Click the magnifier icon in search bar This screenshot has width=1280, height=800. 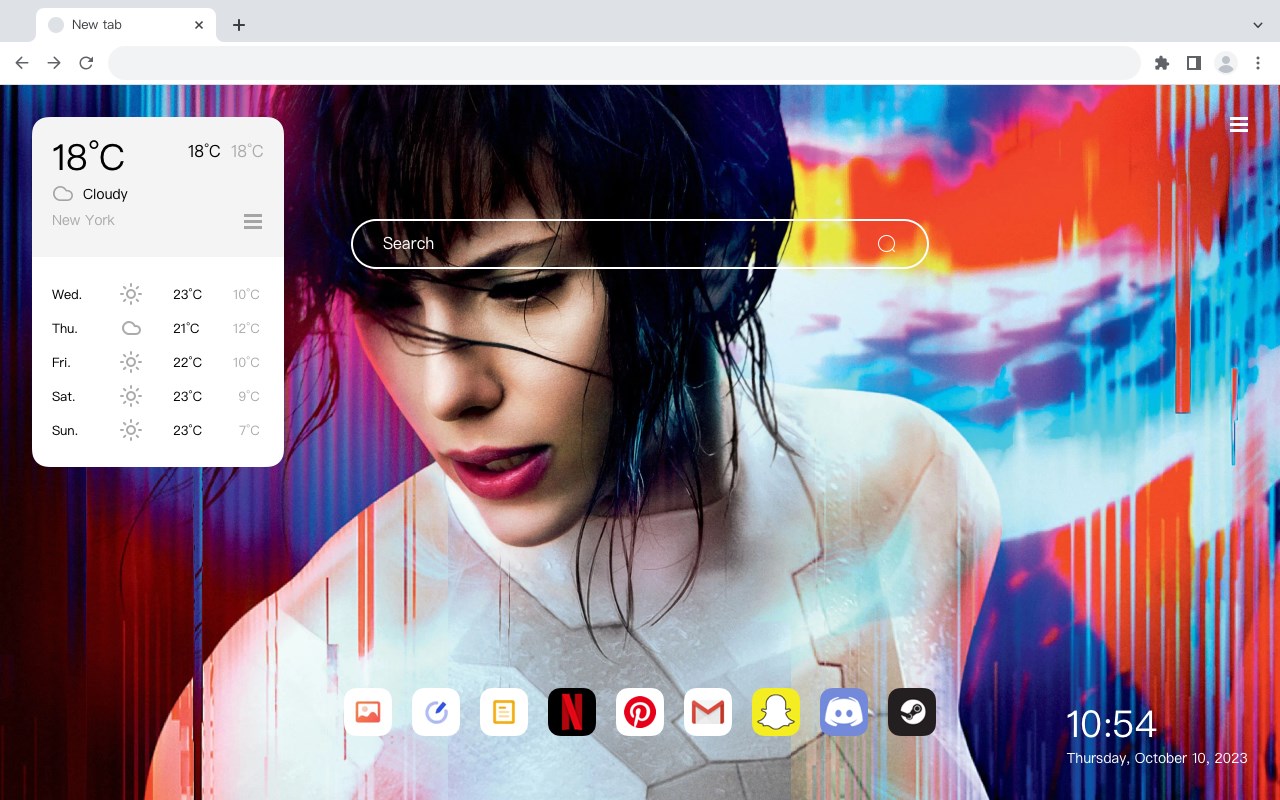click(x=886, y=244)
